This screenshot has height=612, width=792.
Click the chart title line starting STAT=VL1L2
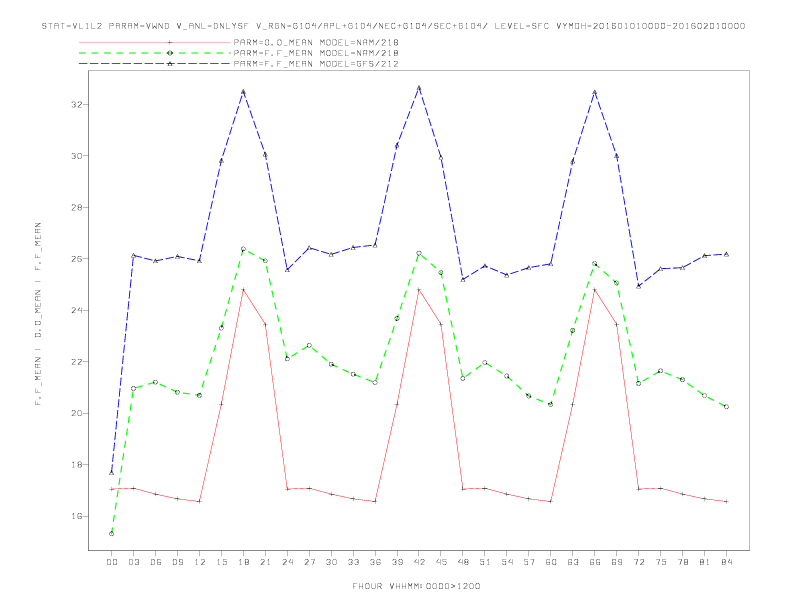pos(393,26)
